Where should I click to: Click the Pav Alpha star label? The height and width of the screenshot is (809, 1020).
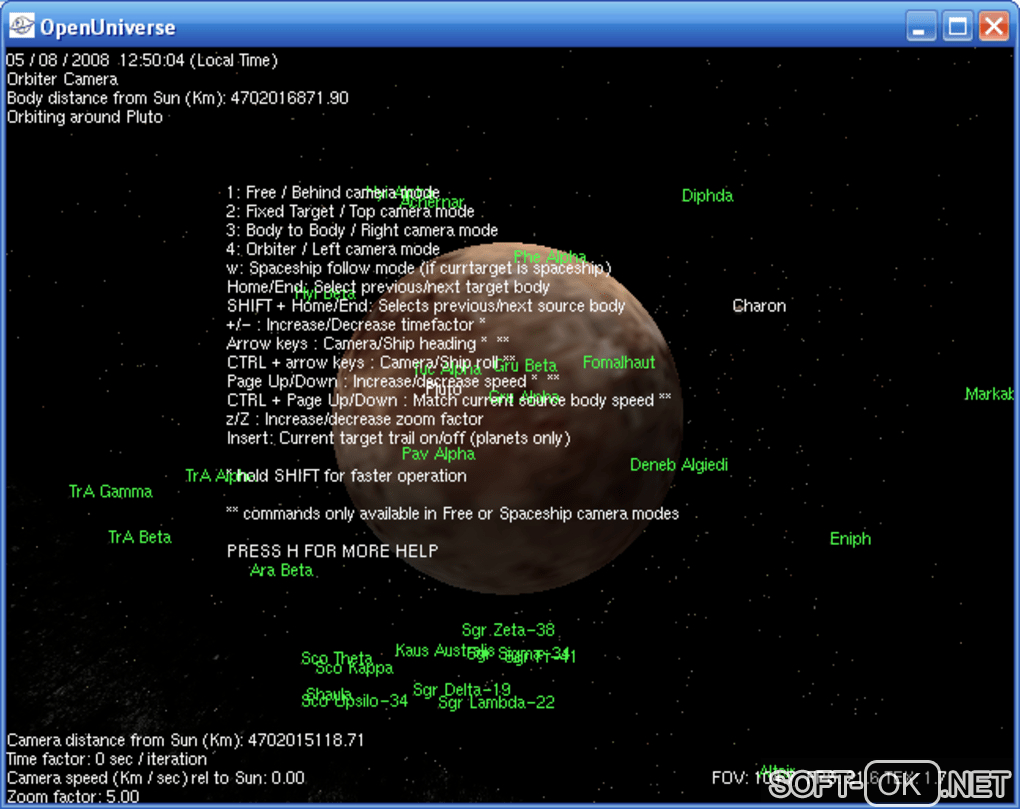pos(438,454)
